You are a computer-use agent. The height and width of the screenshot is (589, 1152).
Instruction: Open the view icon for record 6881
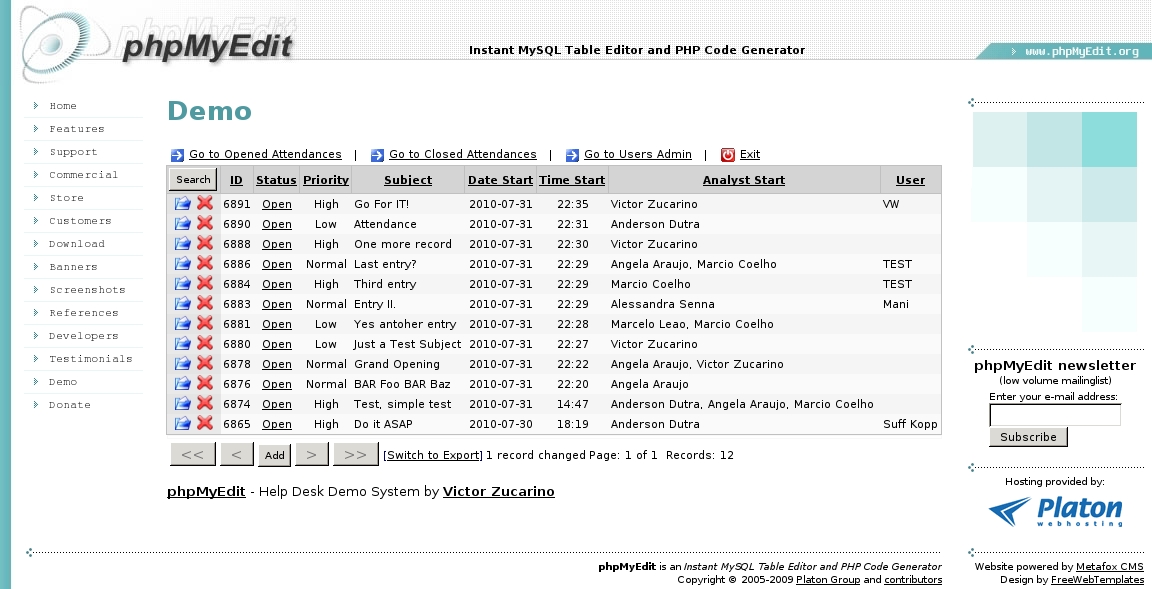tap(183, 323)
